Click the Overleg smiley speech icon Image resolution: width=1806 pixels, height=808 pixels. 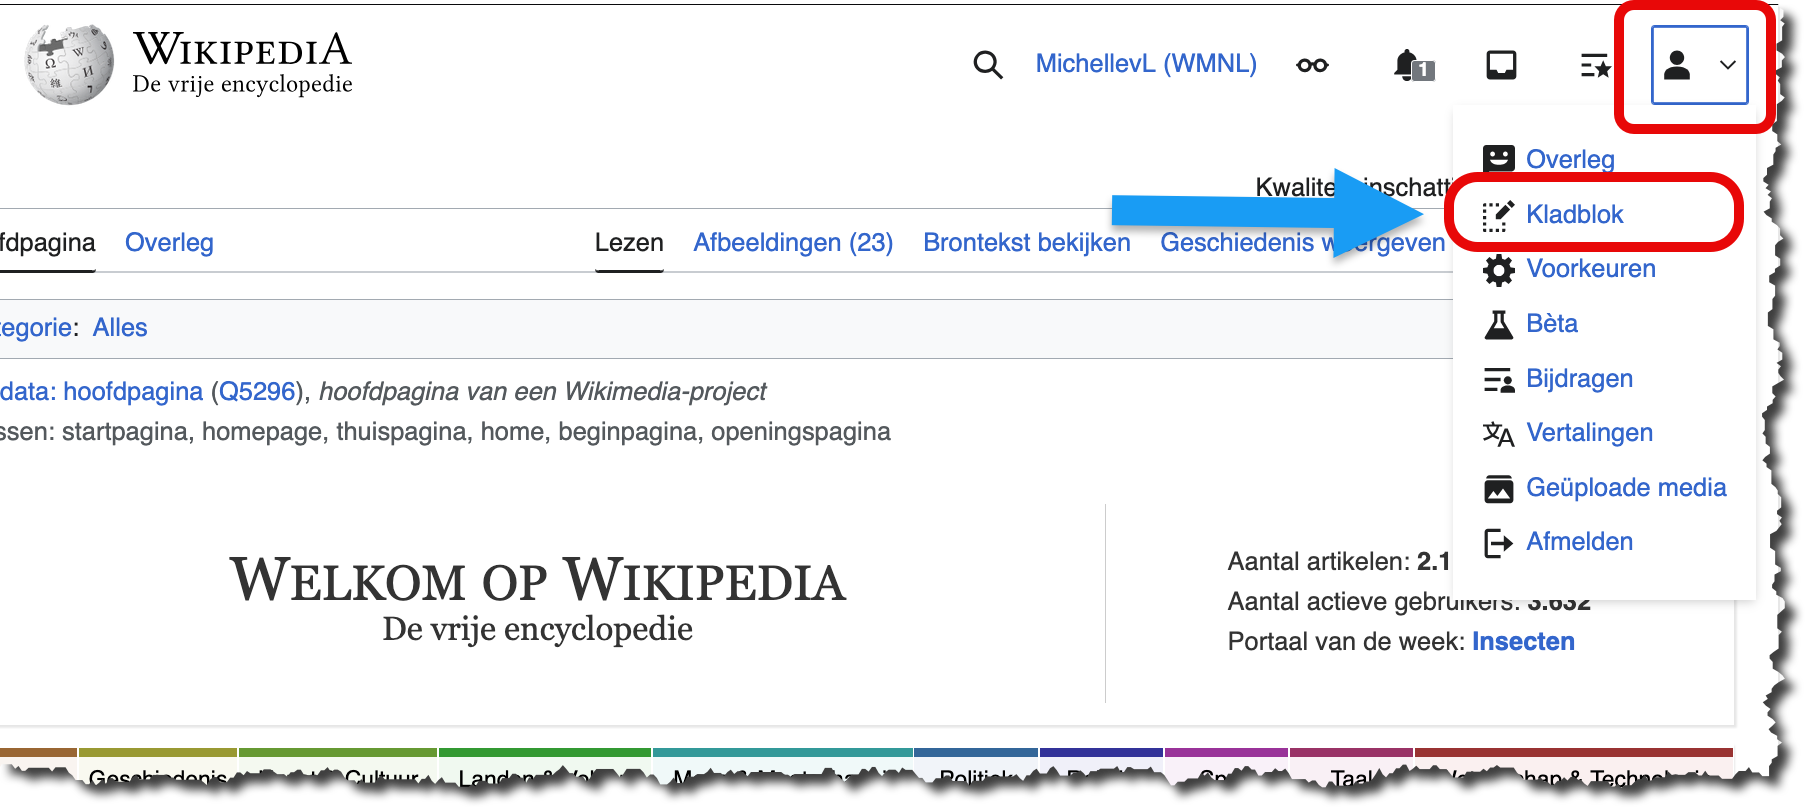click(x=1498, y=159)
